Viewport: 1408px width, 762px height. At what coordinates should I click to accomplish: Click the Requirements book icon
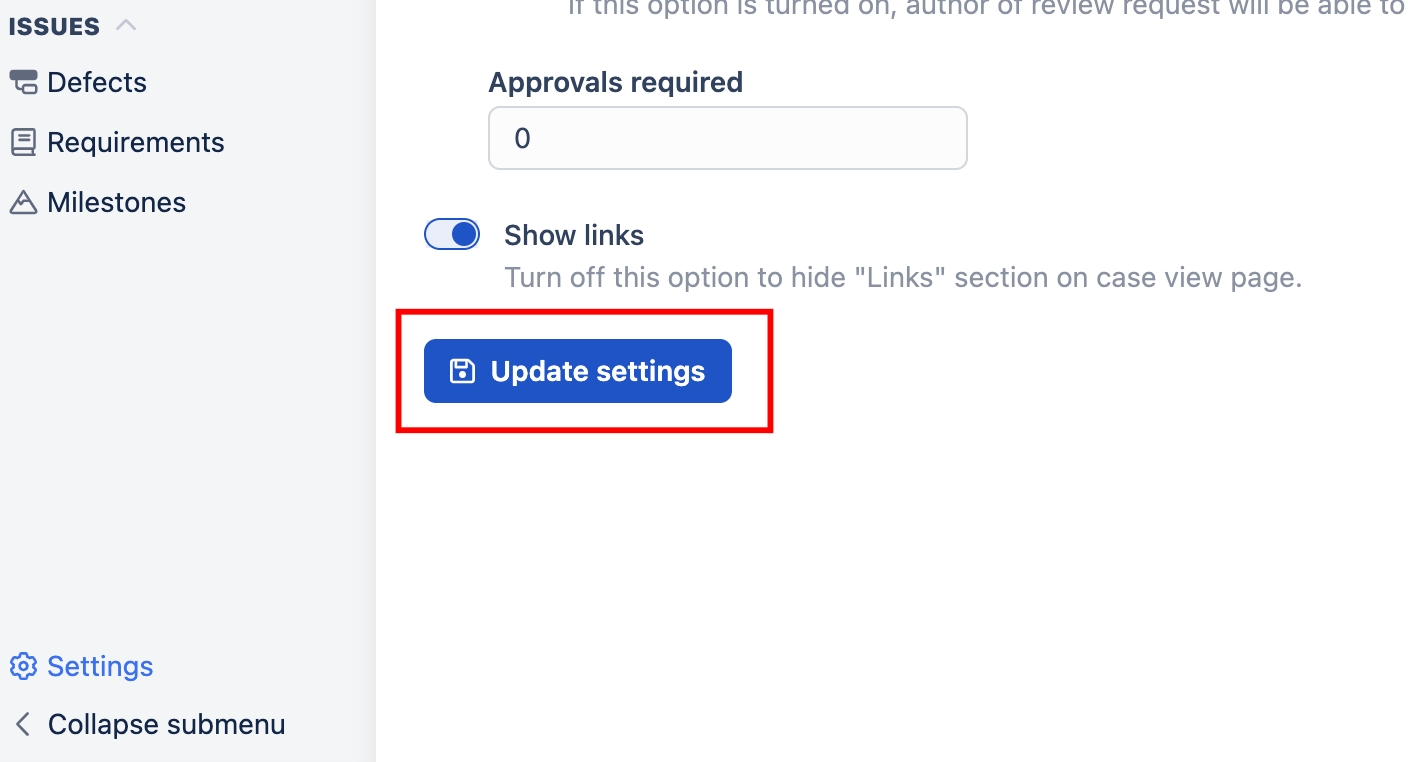[23, 142]
